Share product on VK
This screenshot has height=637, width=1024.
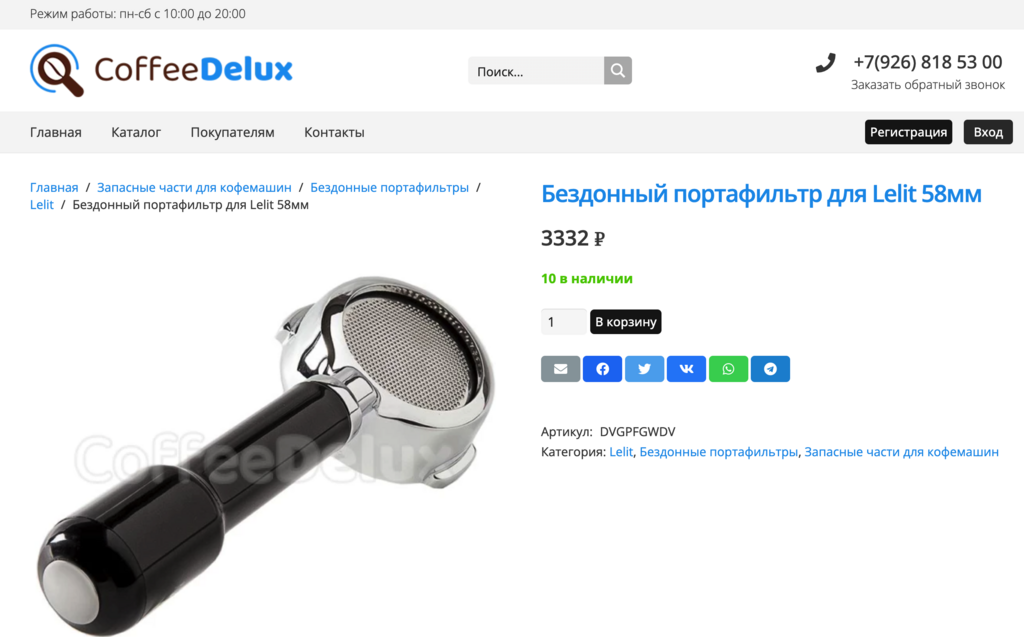686,369
